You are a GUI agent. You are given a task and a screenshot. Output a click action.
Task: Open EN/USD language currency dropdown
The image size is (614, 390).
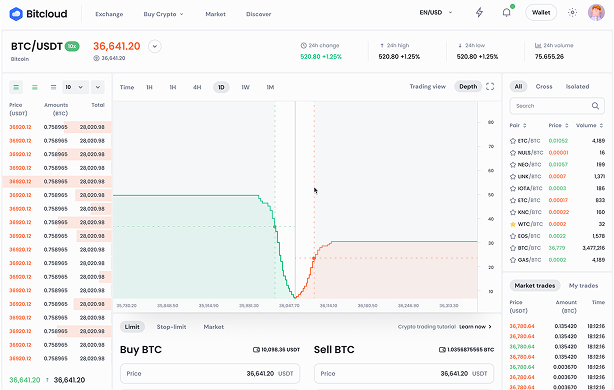pyautogui.click(x=435, y=13)
